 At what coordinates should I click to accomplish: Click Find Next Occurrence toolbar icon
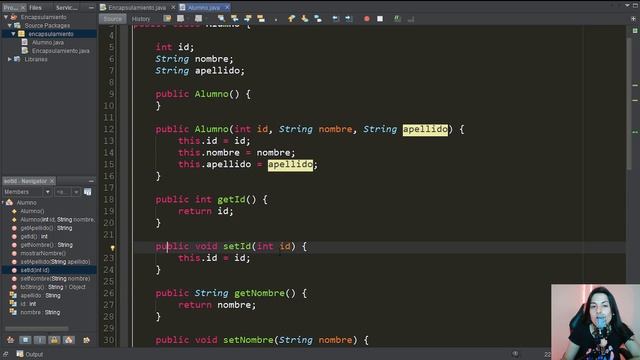pos(248,19)
